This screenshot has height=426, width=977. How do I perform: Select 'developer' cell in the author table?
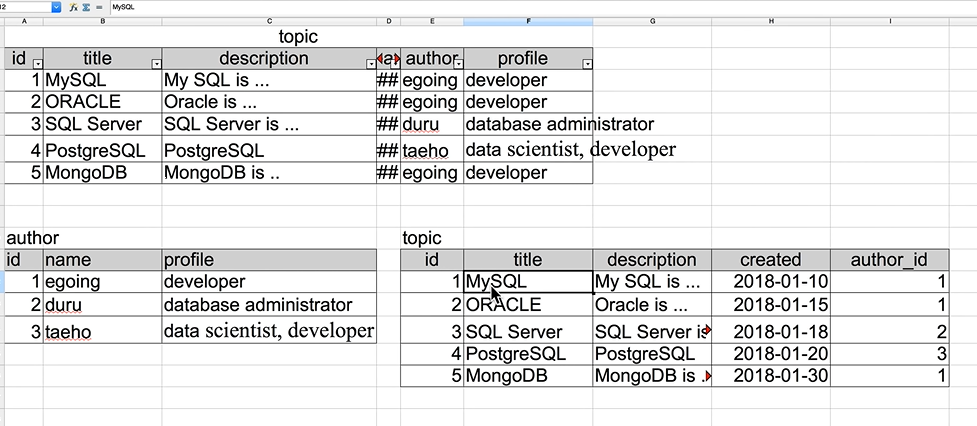(269, 282)
